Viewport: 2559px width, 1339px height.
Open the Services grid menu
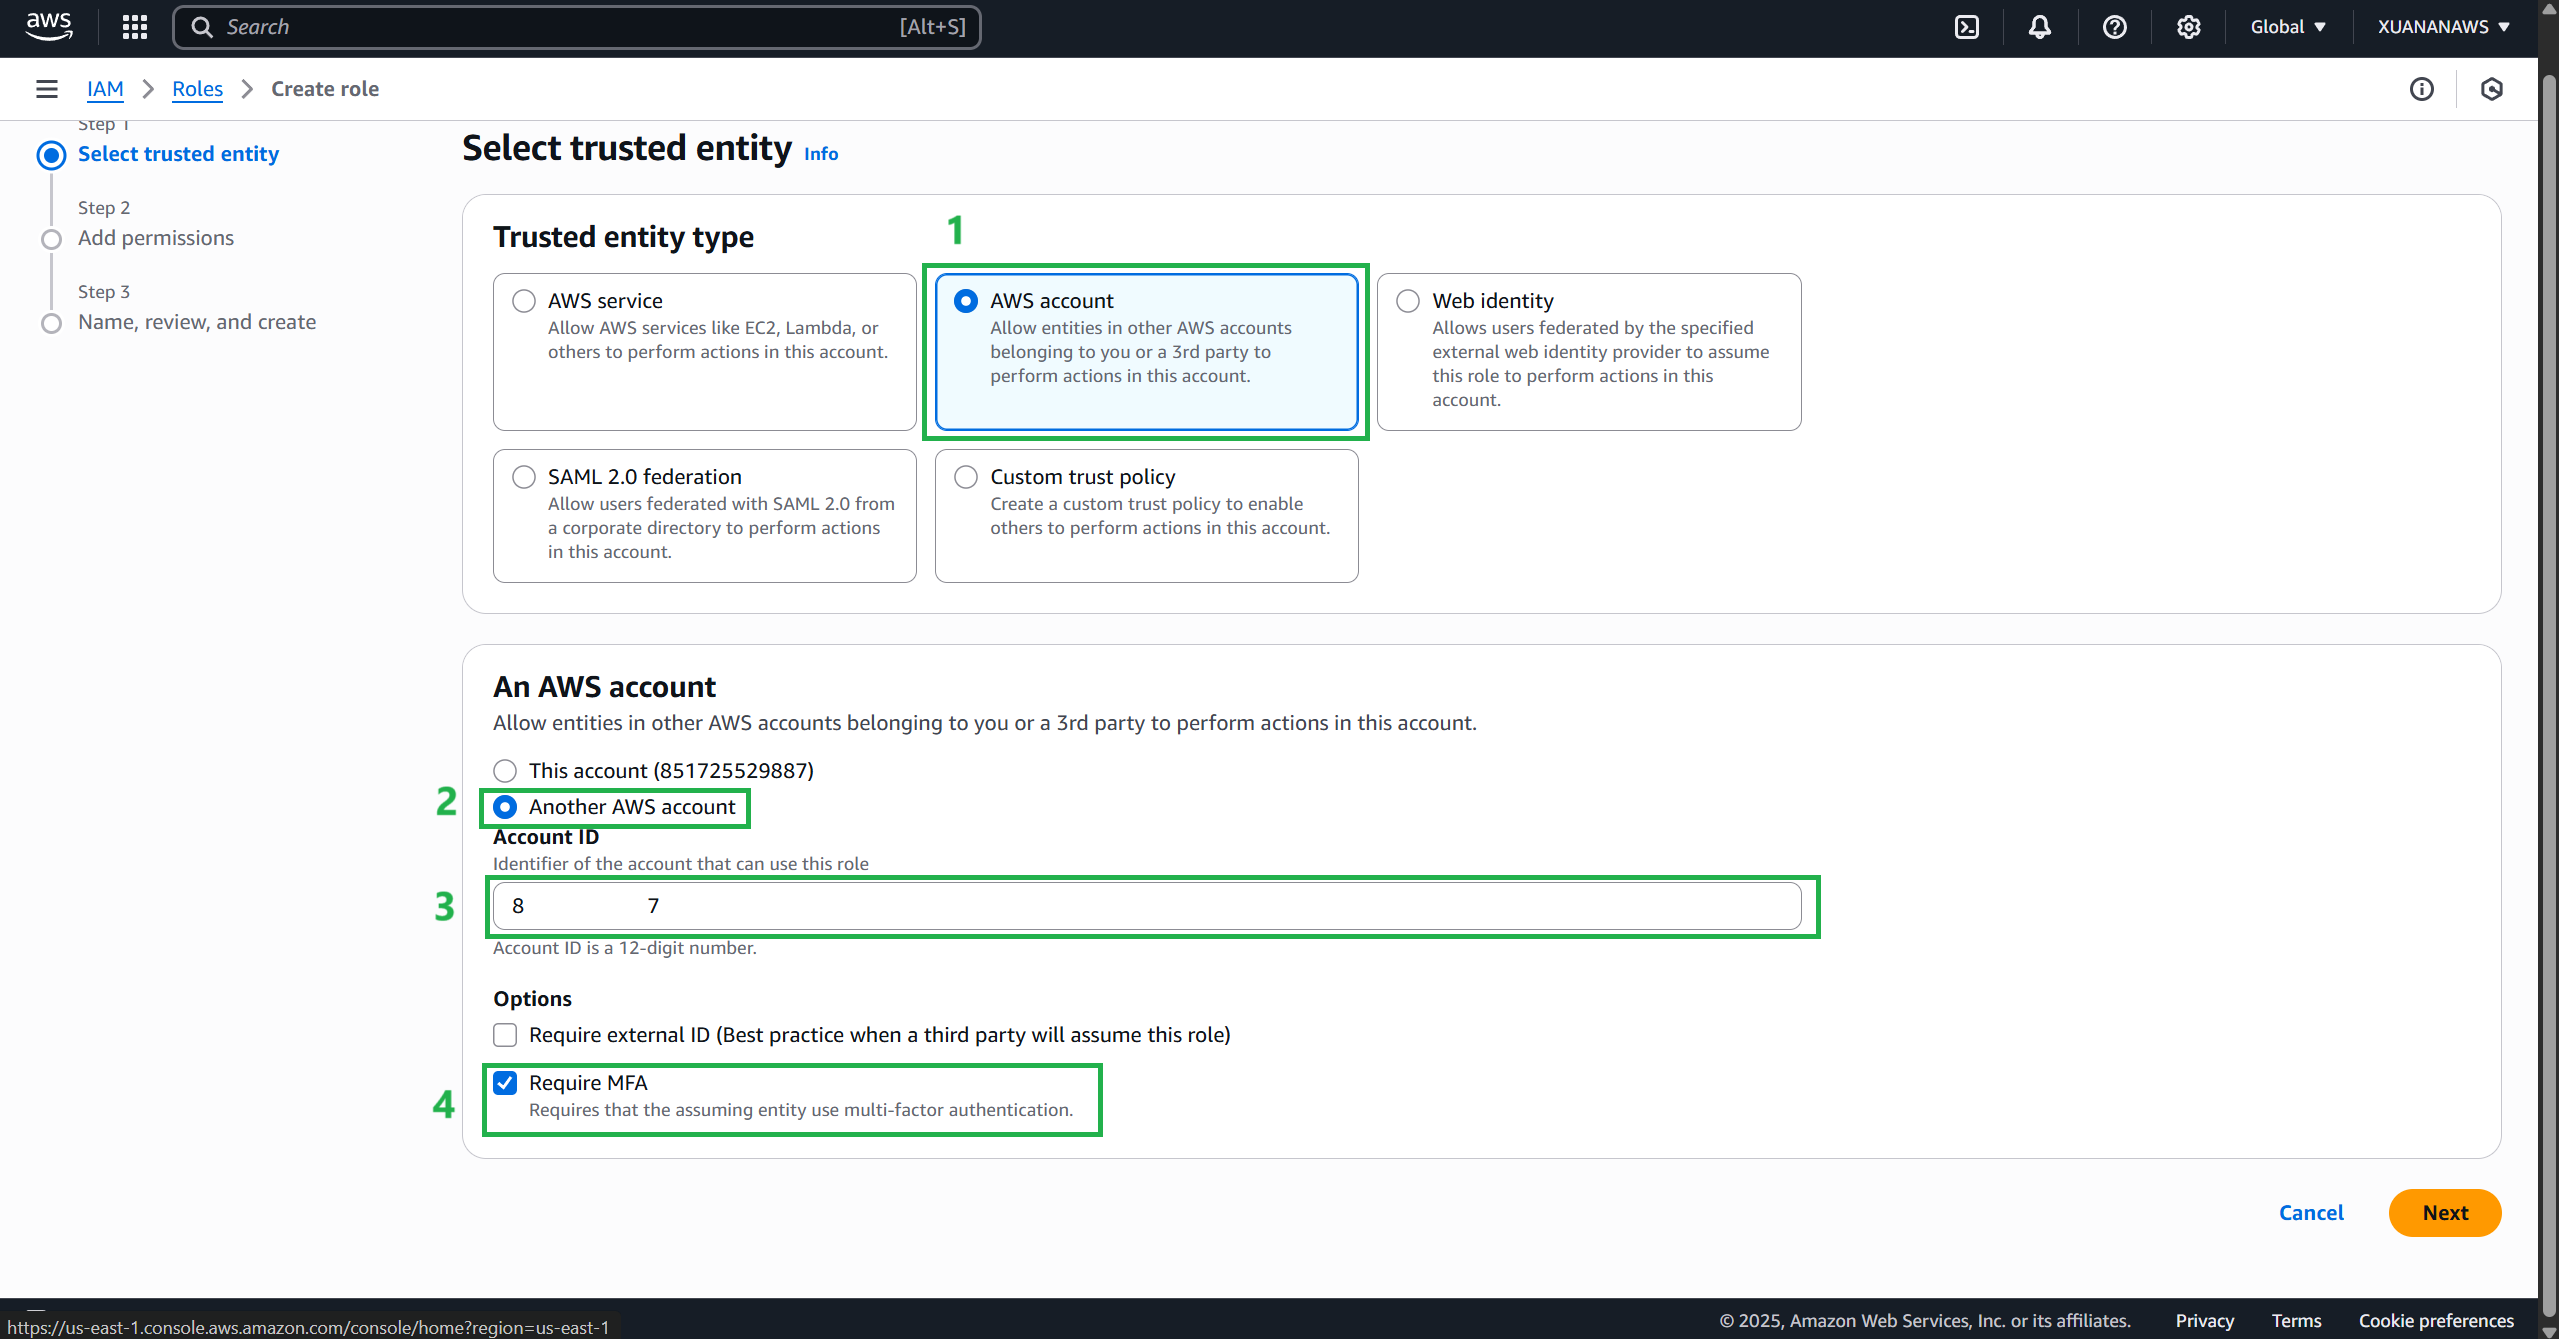pos(133,27)
